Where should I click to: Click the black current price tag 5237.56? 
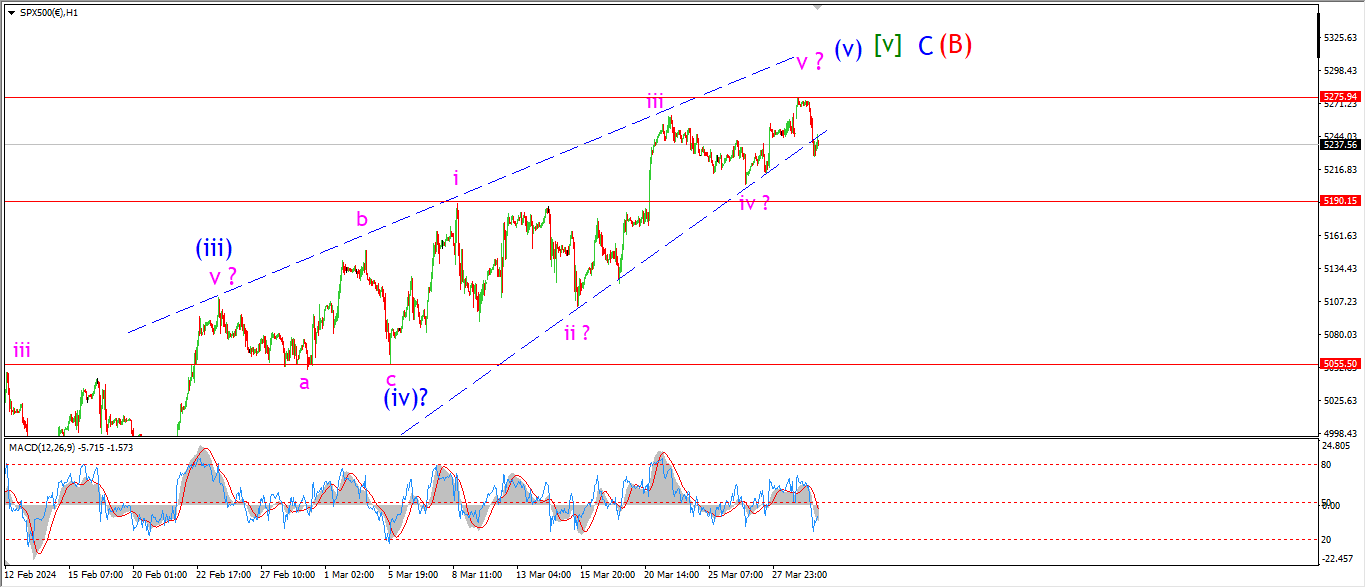pyautogui.click(x=1339, y=145)
